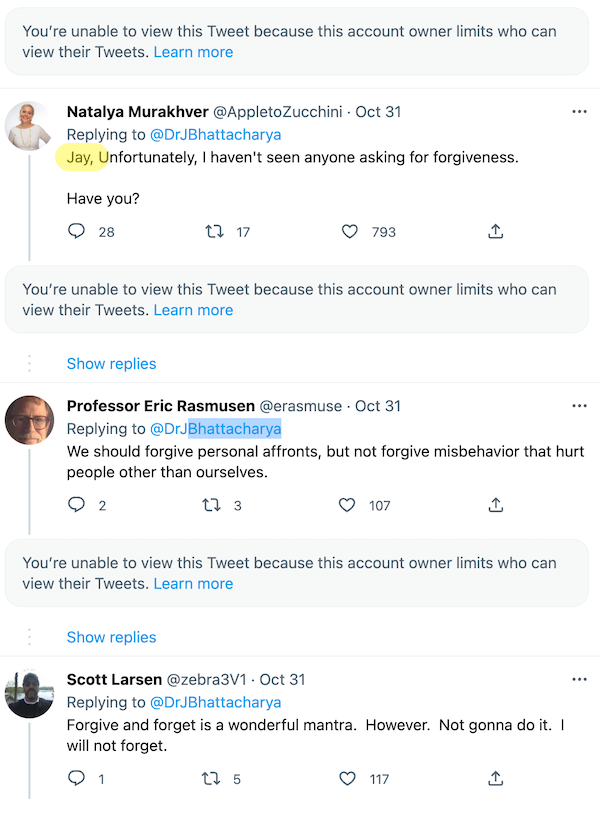Retweet Natalya Murakhver's tweet
The image size is (600, 840).
pos(214,231)
